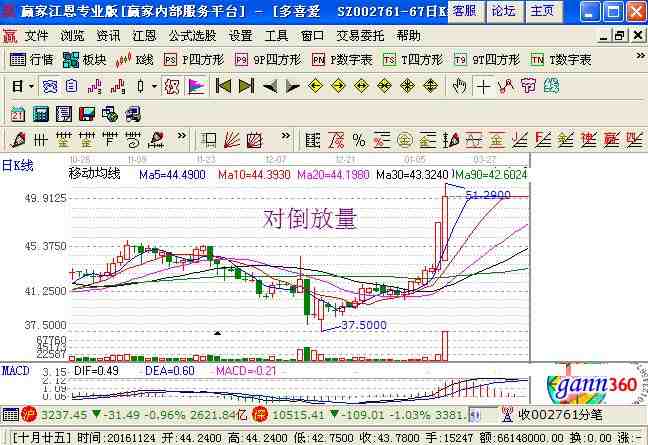The width and height of the screenshot is (648, 445).
Task: Open the 行情 quotes view
Action: tap(31, 60)
